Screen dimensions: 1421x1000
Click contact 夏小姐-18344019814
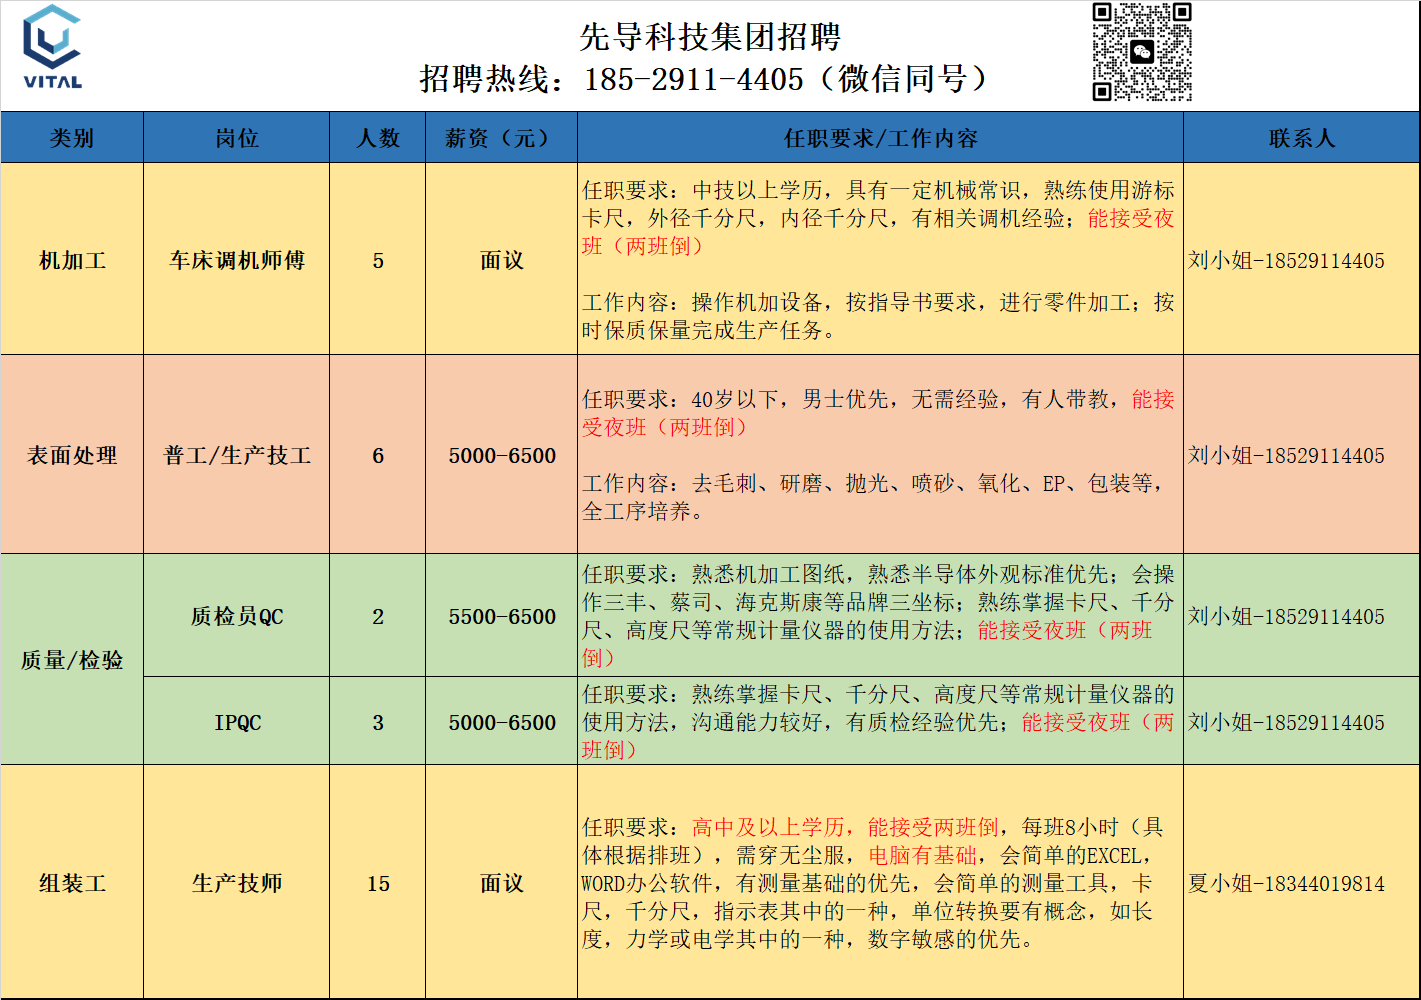point(1286,883)
